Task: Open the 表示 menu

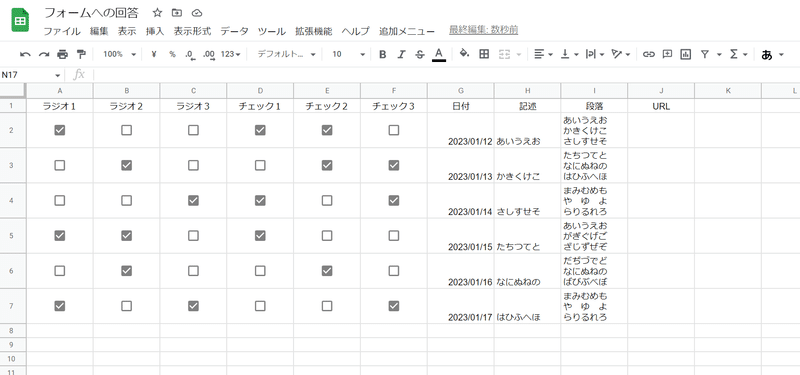Action: [x=127, y=31]
